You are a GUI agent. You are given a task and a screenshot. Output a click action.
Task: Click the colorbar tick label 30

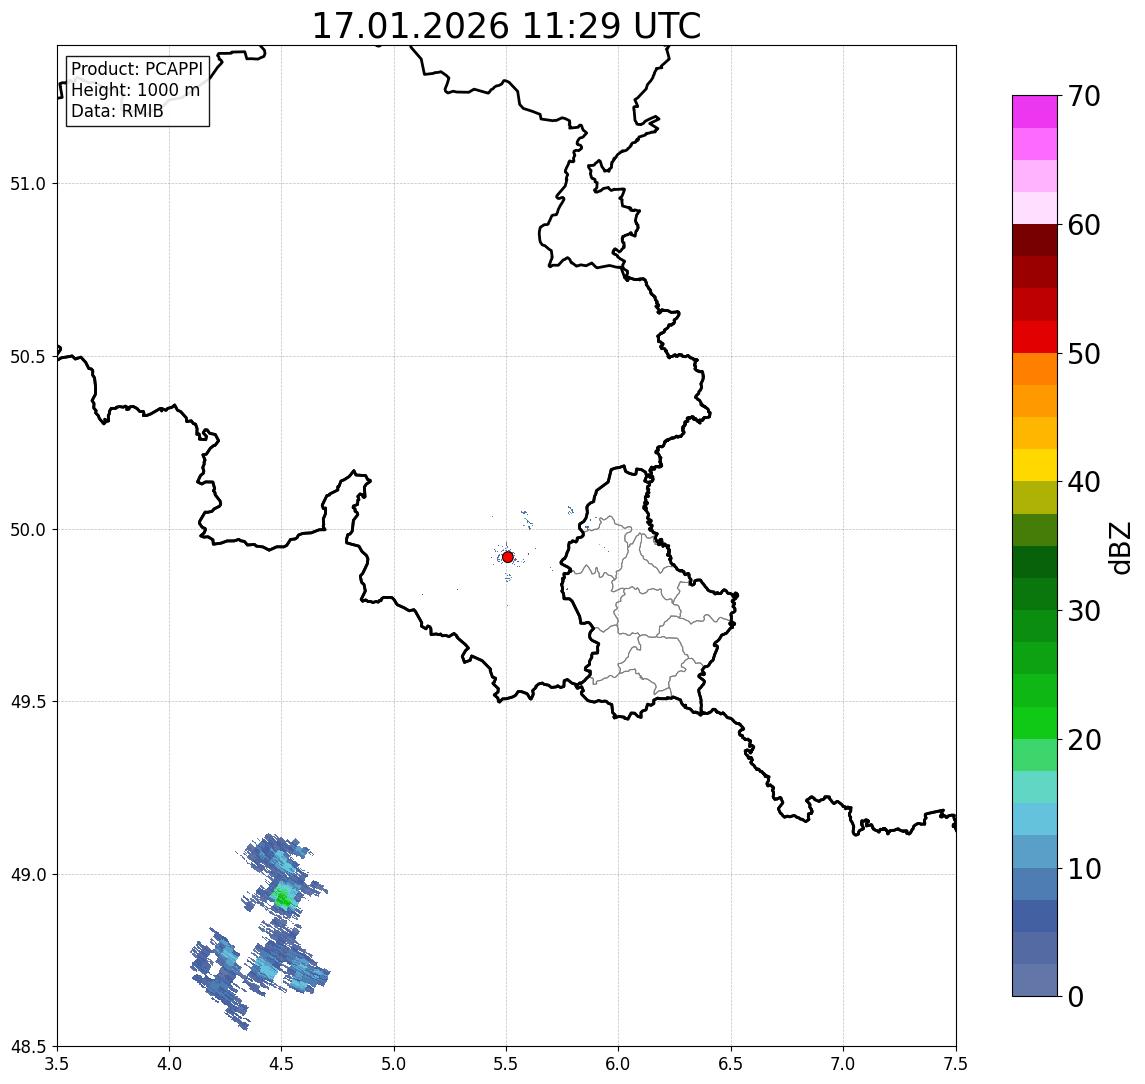pyautogui.click(x=1084, y=611)
